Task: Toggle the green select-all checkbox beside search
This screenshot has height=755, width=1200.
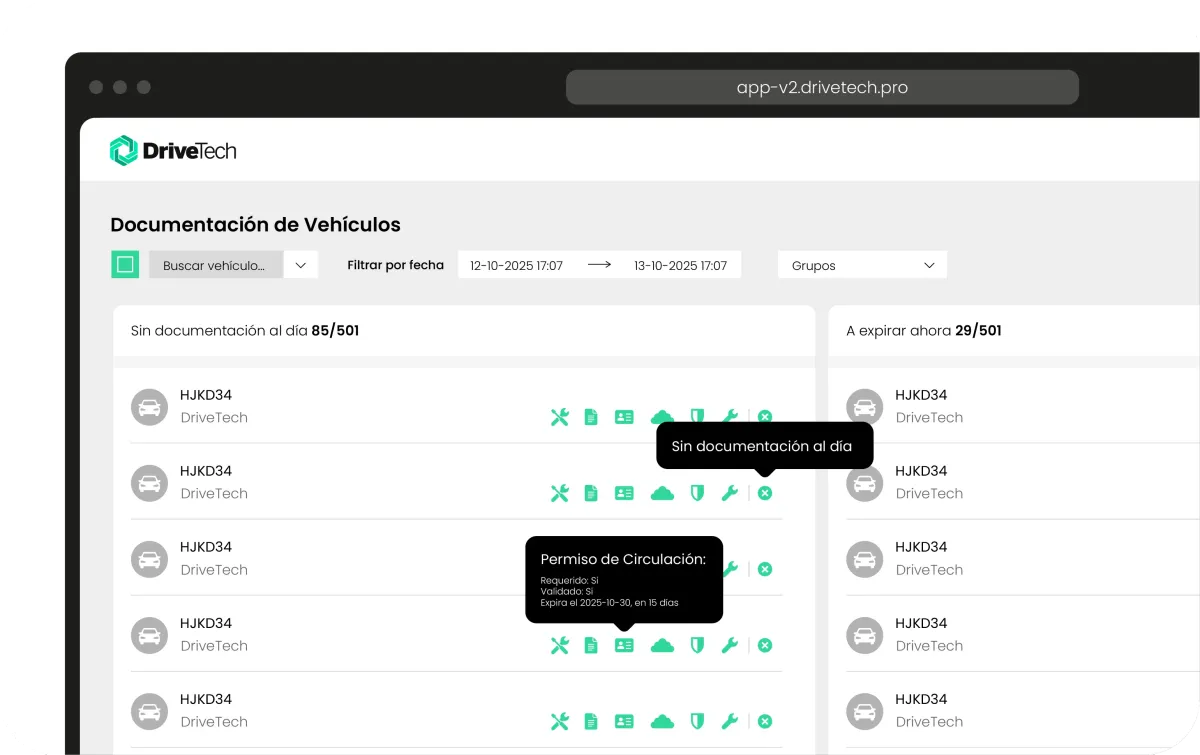Action: point(125,265)
